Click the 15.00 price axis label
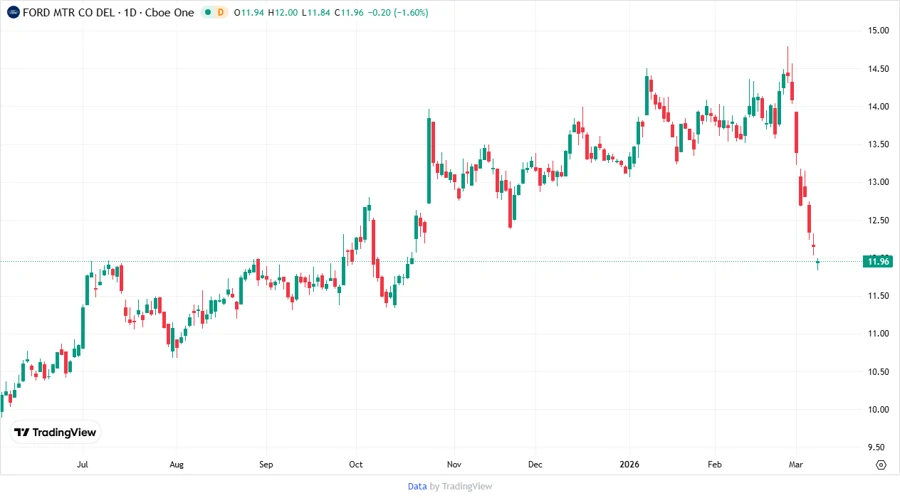This screenshot has width=900, height=498. pyautogui.click(x=878, y=30)
